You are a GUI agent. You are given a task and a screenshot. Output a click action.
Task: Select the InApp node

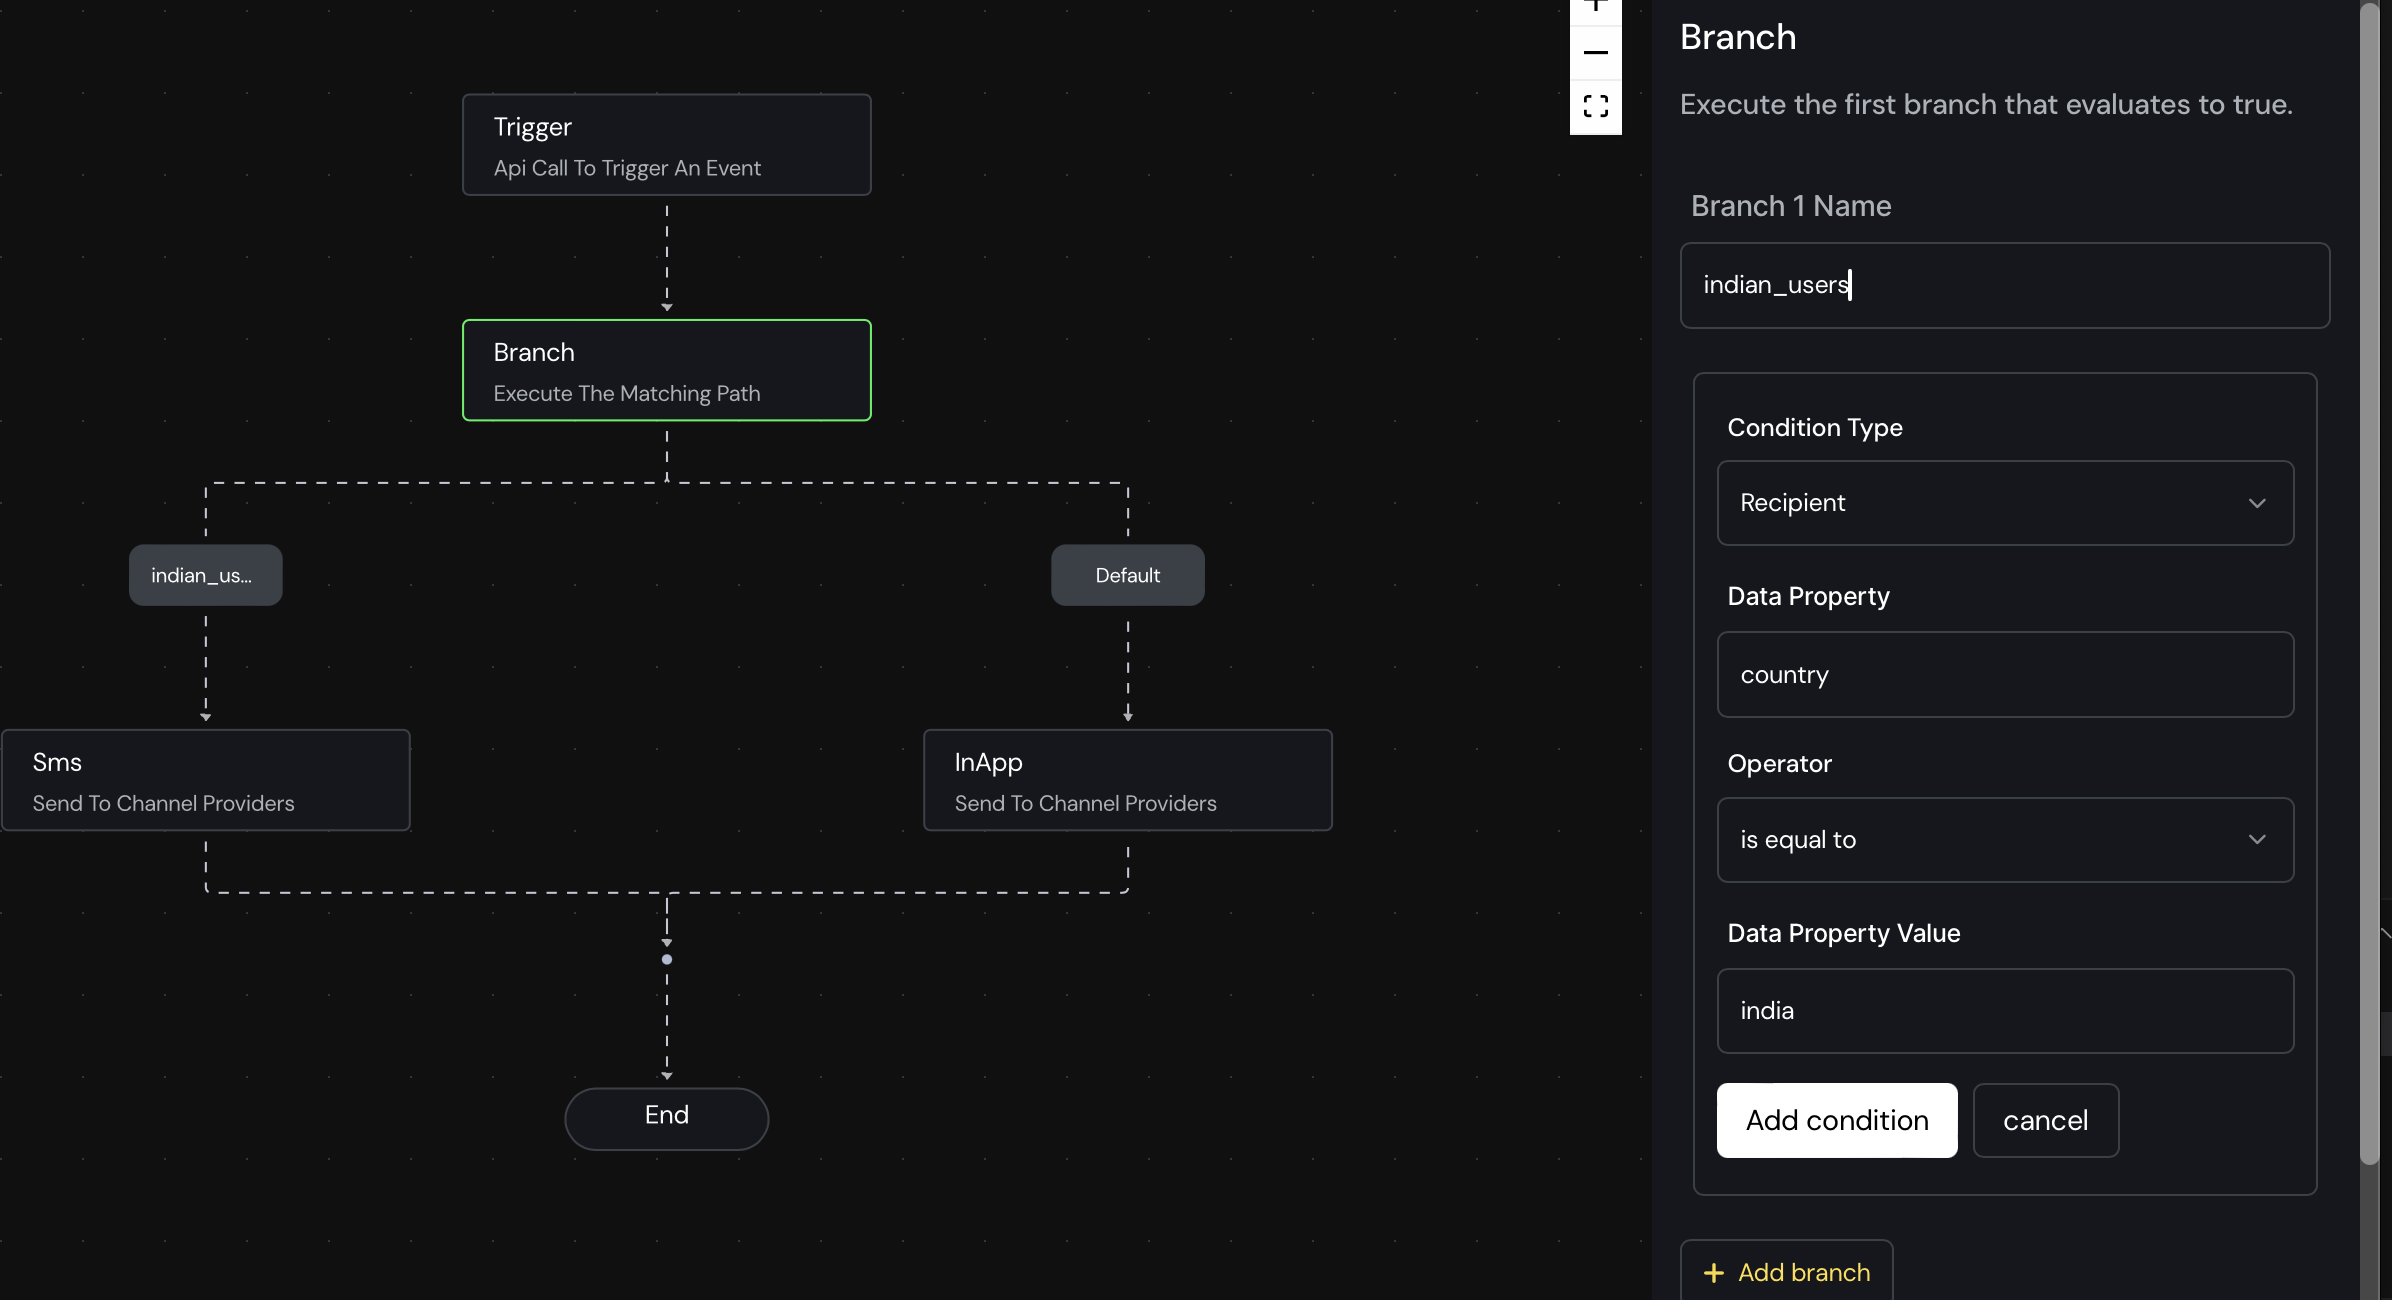tap(1128, 780)
